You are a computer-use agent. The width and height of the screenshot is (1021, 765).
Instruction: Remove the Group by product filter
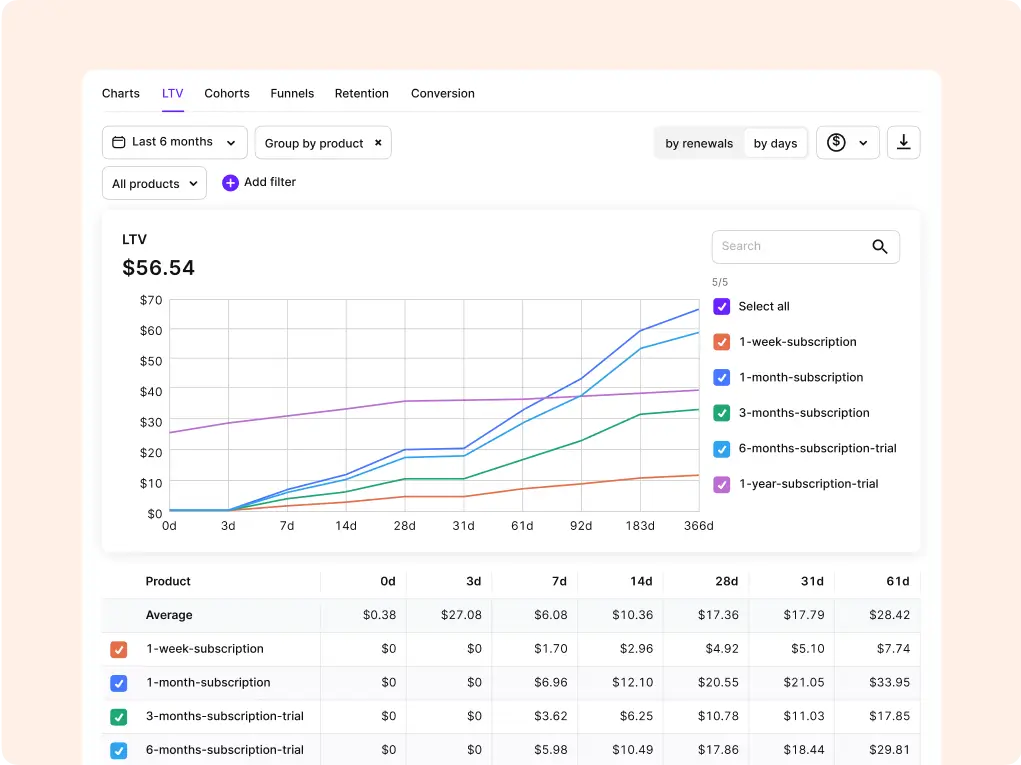pos(378,143)
